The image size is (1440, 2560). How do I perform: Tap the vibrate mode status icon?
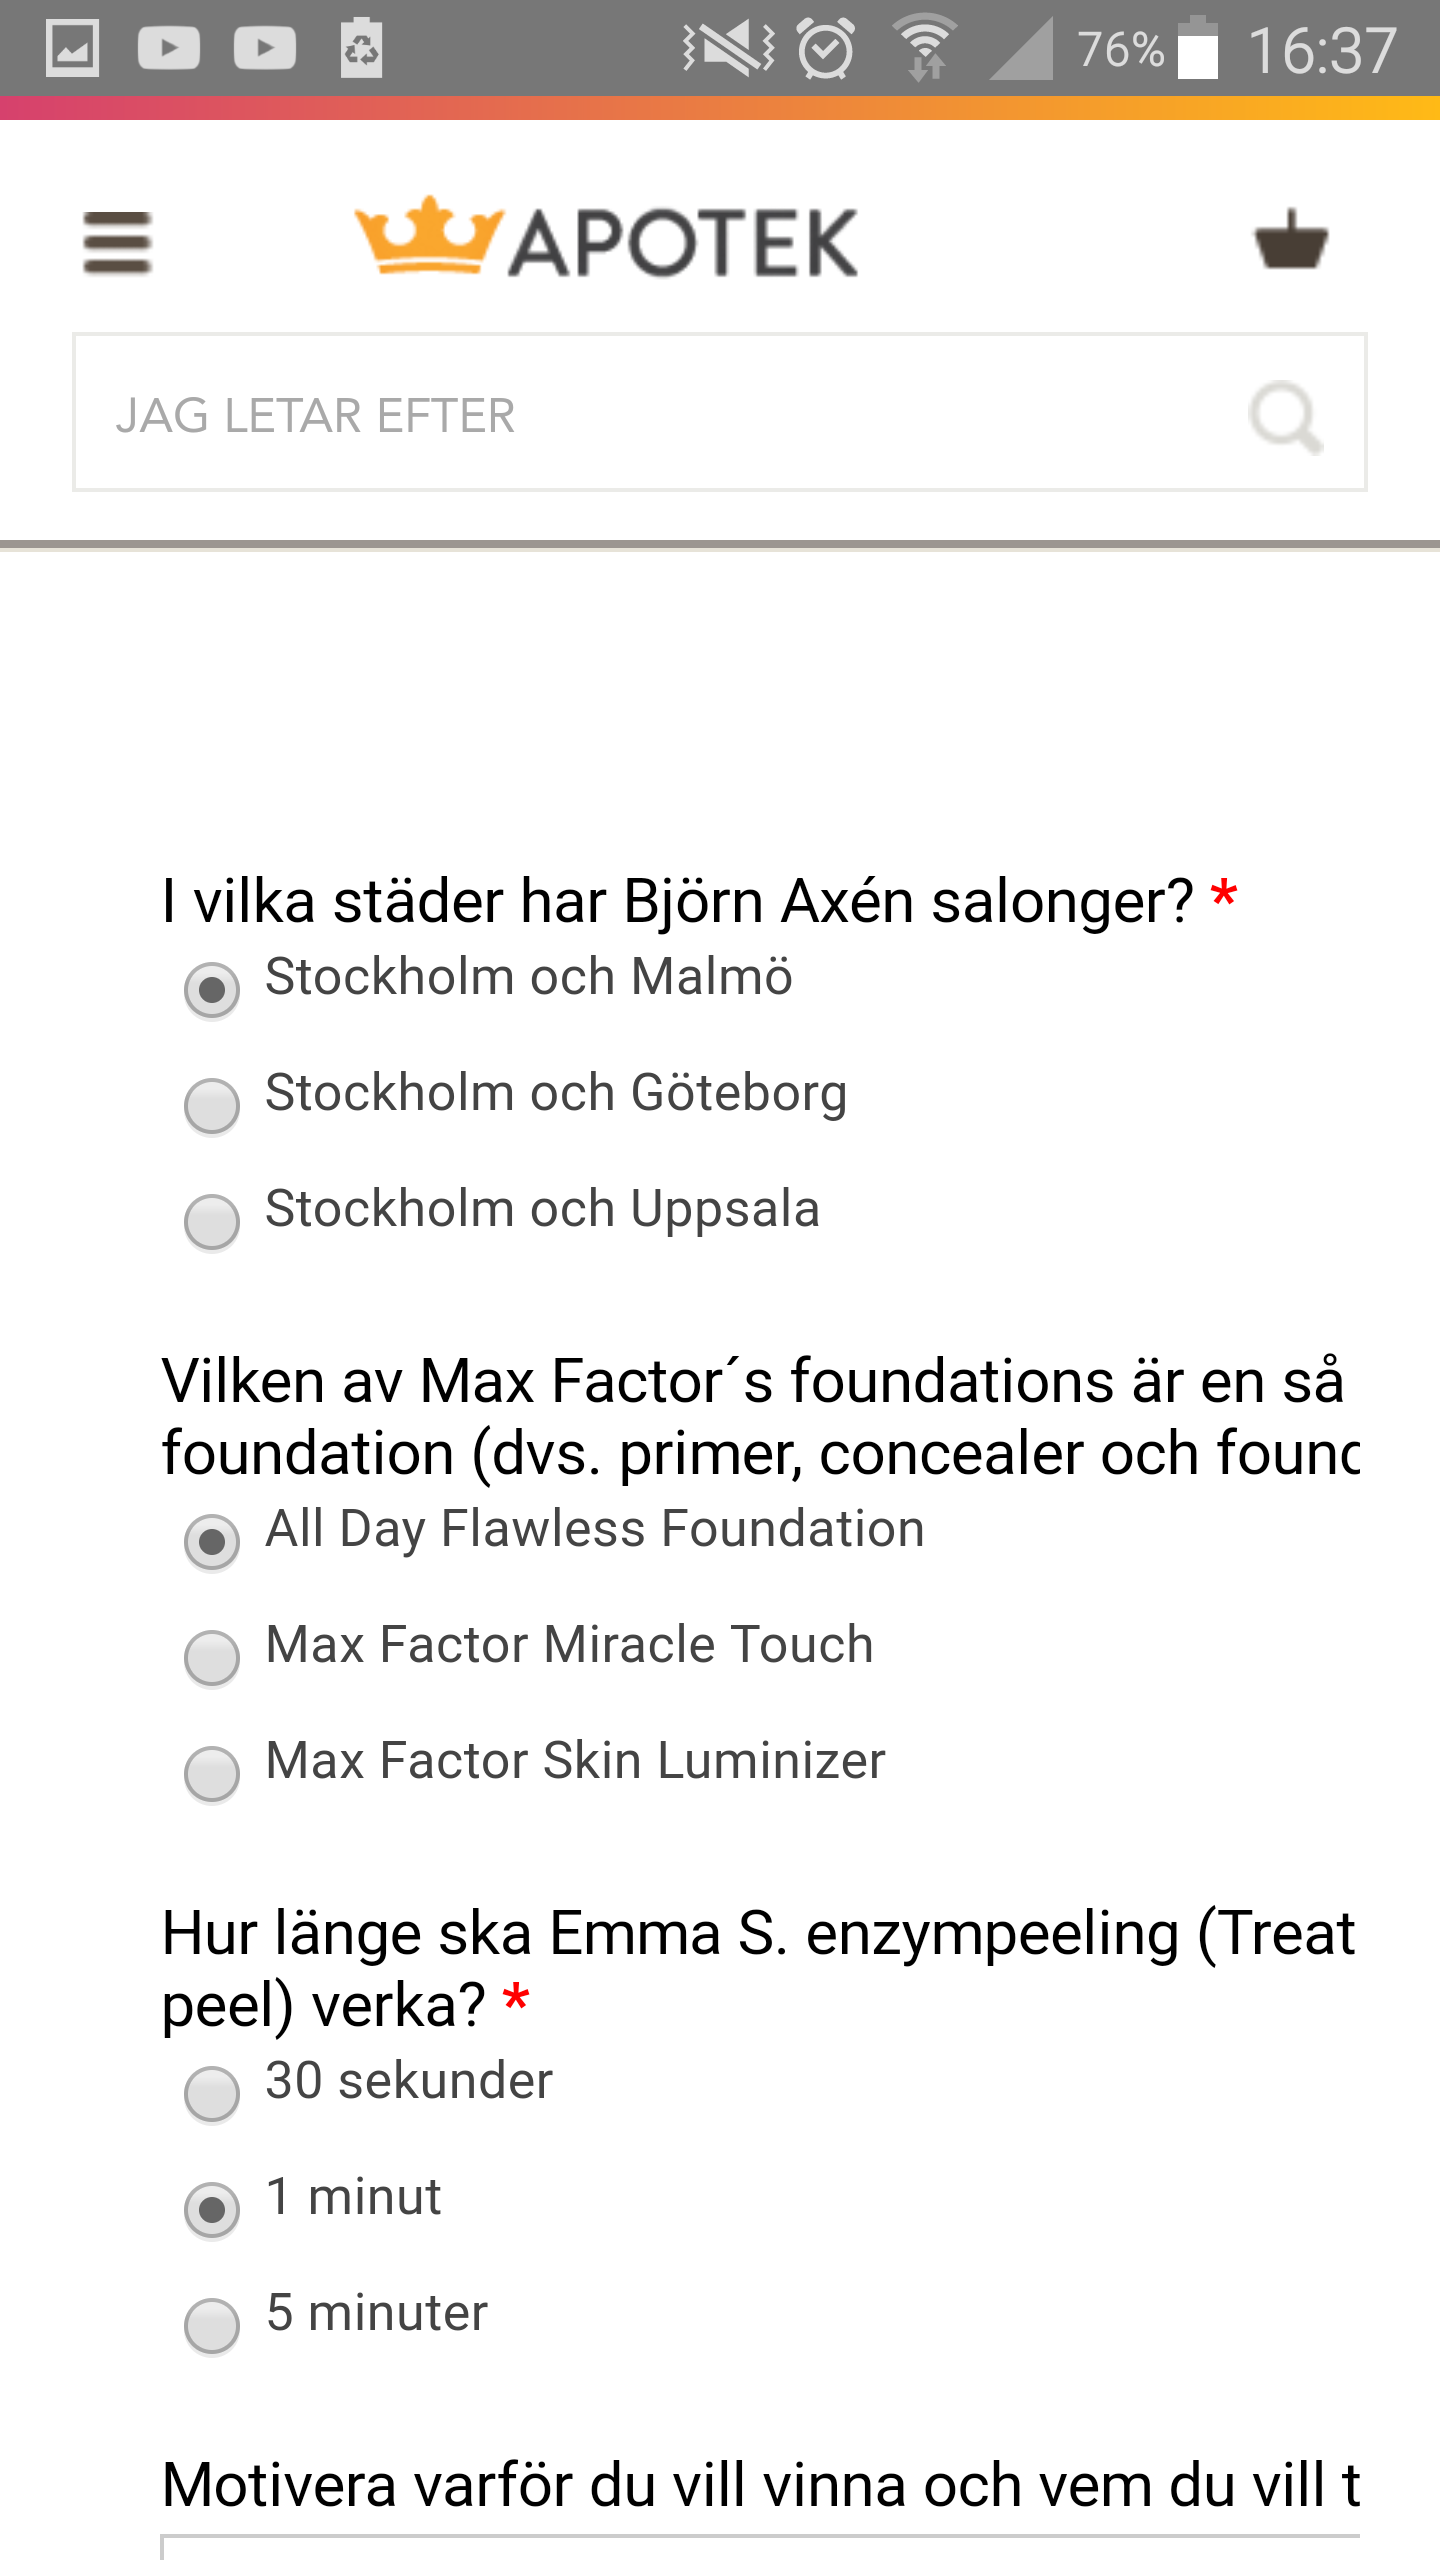coord(728,48)
